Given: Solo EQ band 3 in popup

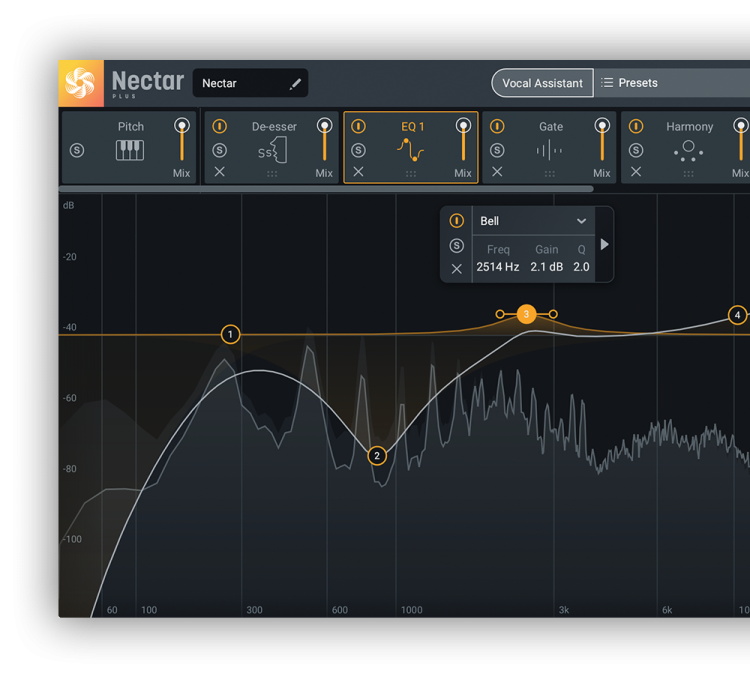Looking at the screenshot, I should tap(457, 246).
